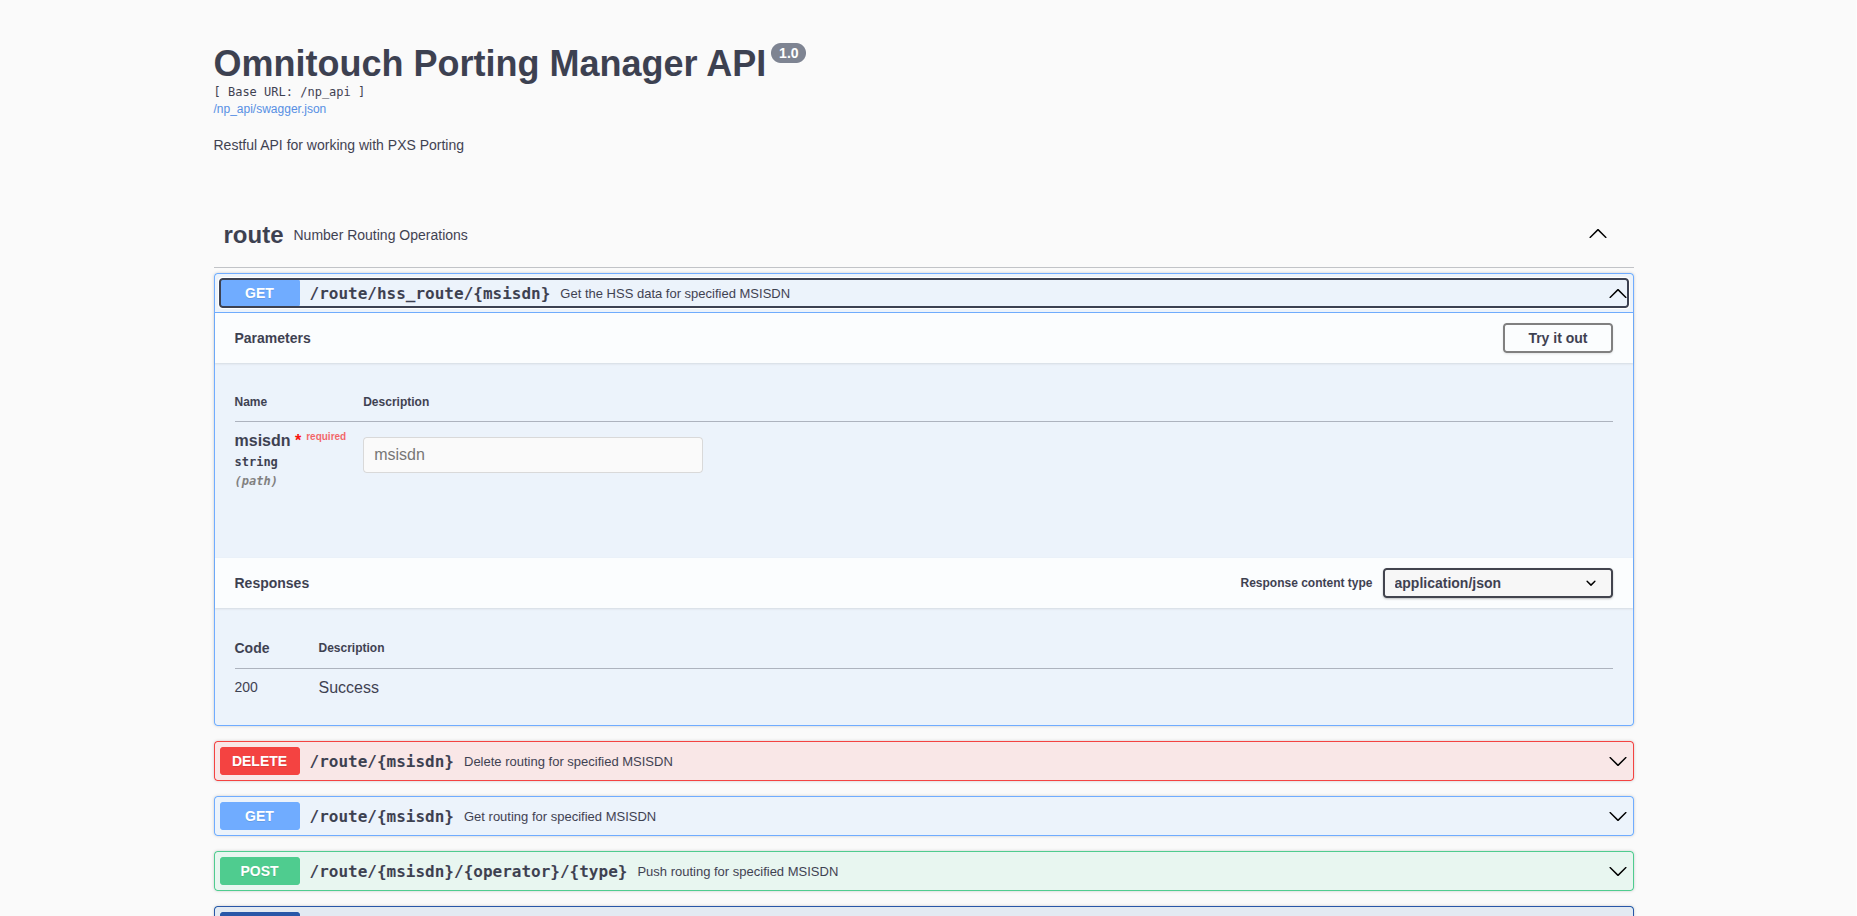1857x916 pixels.
Task: Click the DELETE method badge
Action: 260,761
